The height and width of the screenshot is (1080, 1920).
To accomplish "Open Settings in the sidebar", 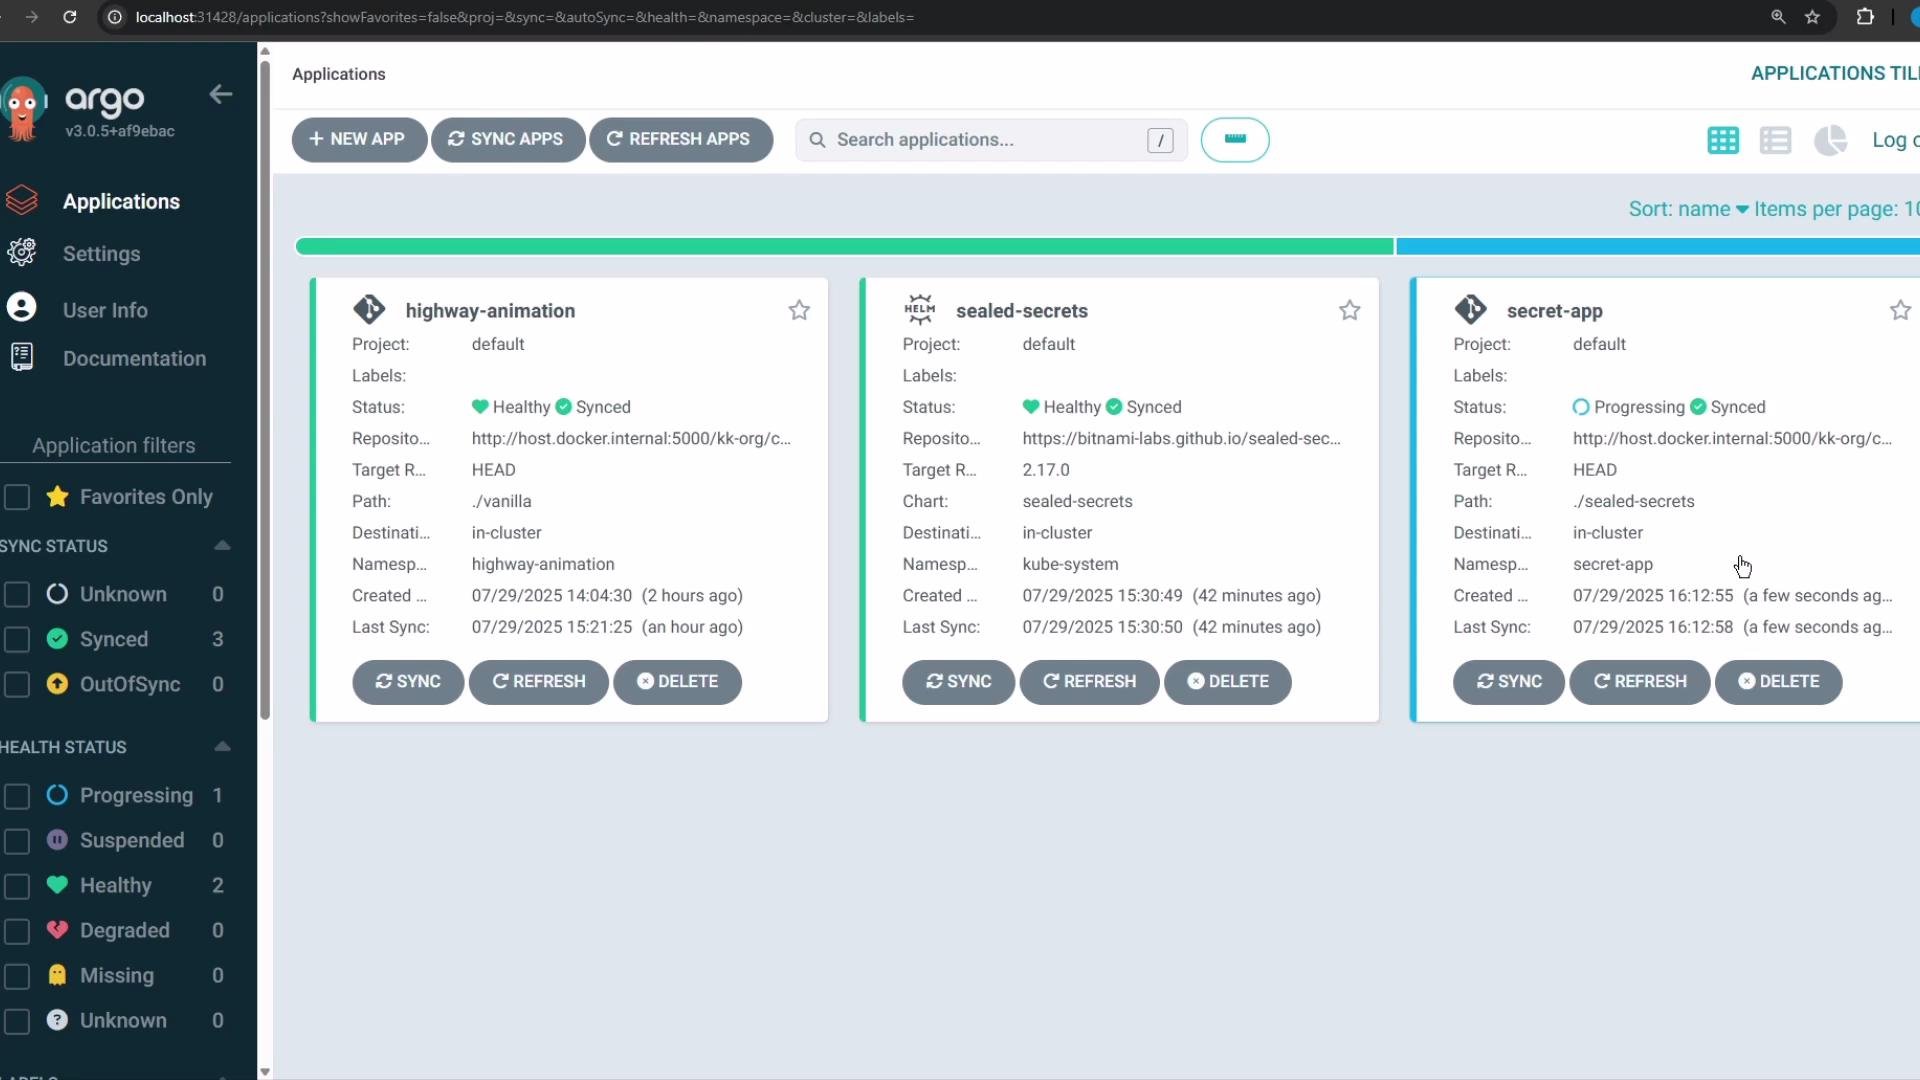I will click(101, 254).
